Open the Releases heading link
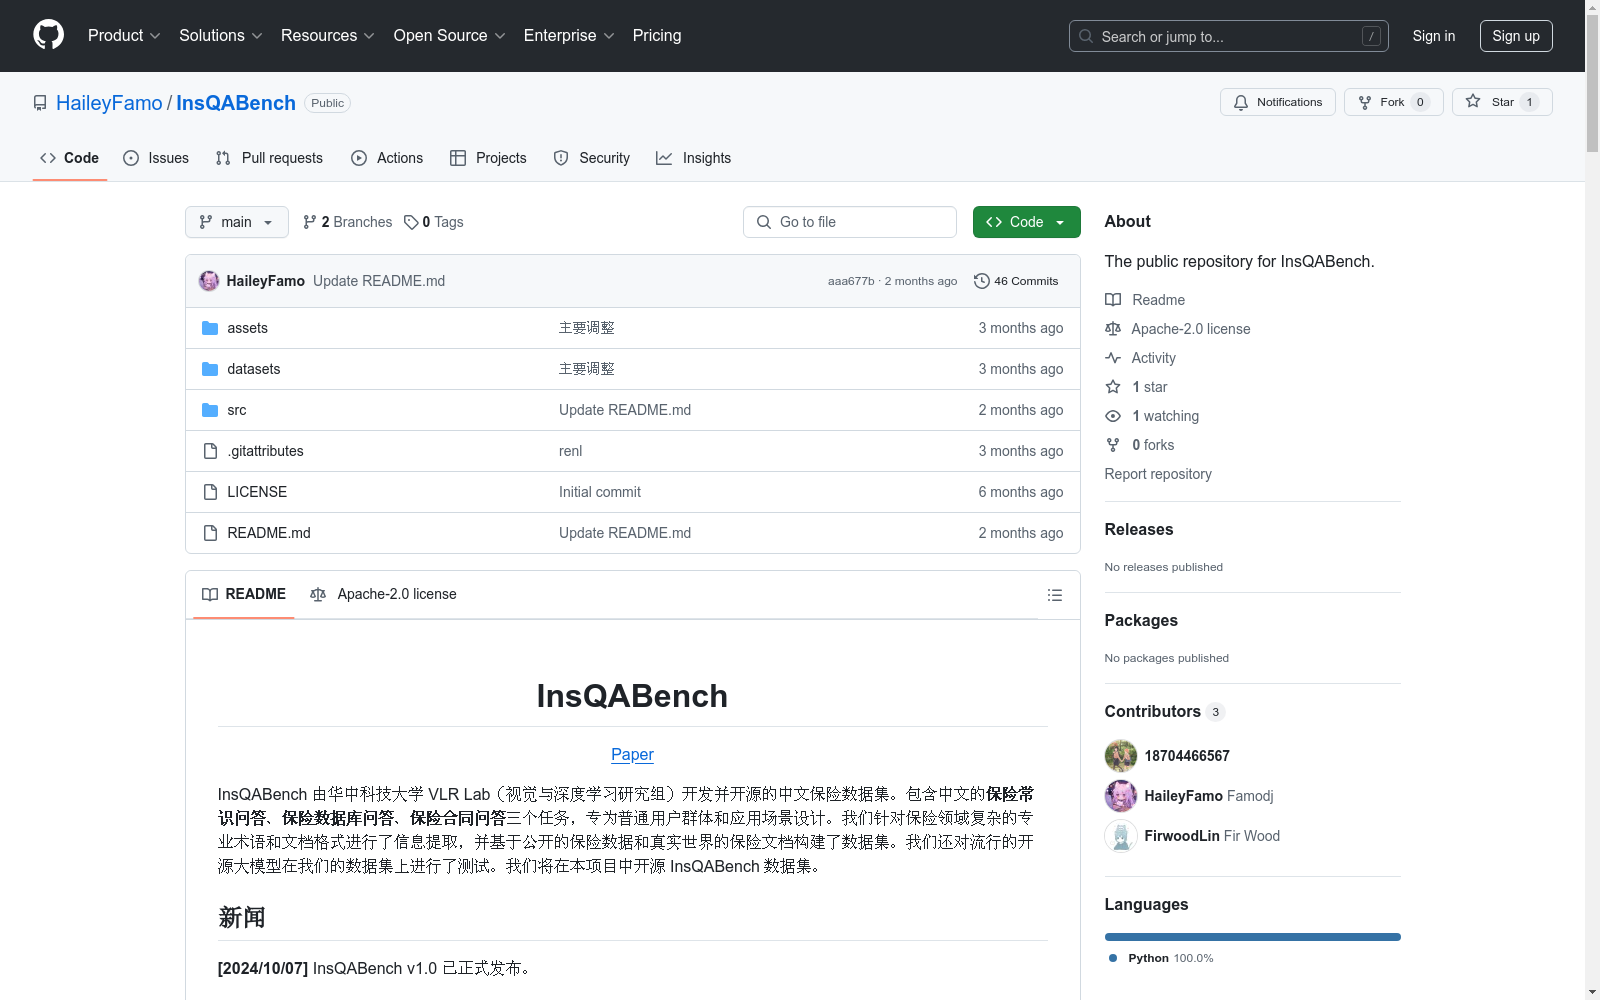 tap(1139, 529)
